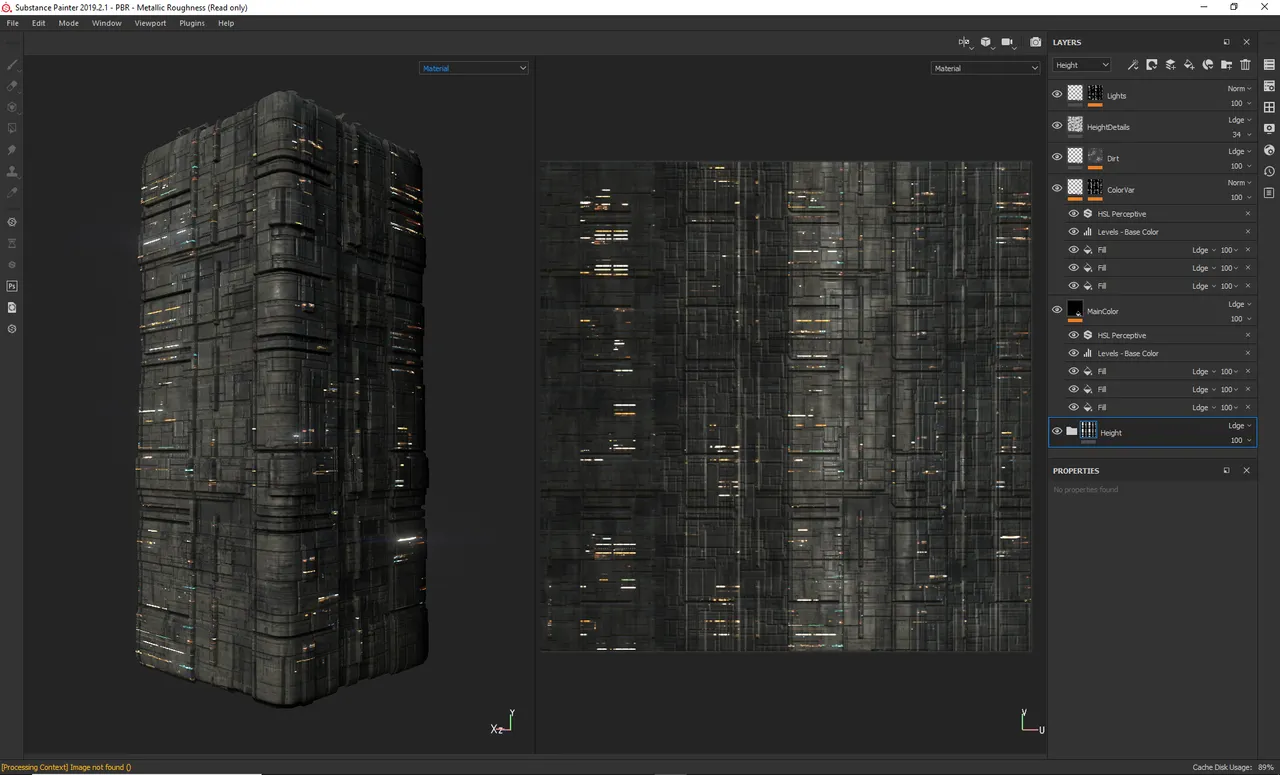Image resolution: width=1280 pixels, height=775 pixels.
Task: Open the History clock icon
Action: click(1269, 171)
